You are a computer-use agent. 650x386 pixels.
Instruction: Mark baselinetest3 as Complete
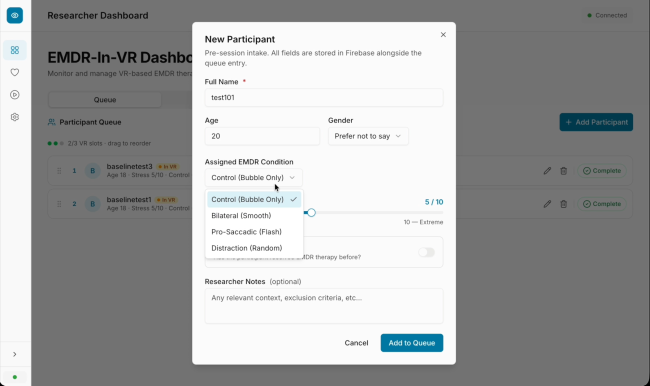click(601, 171)
